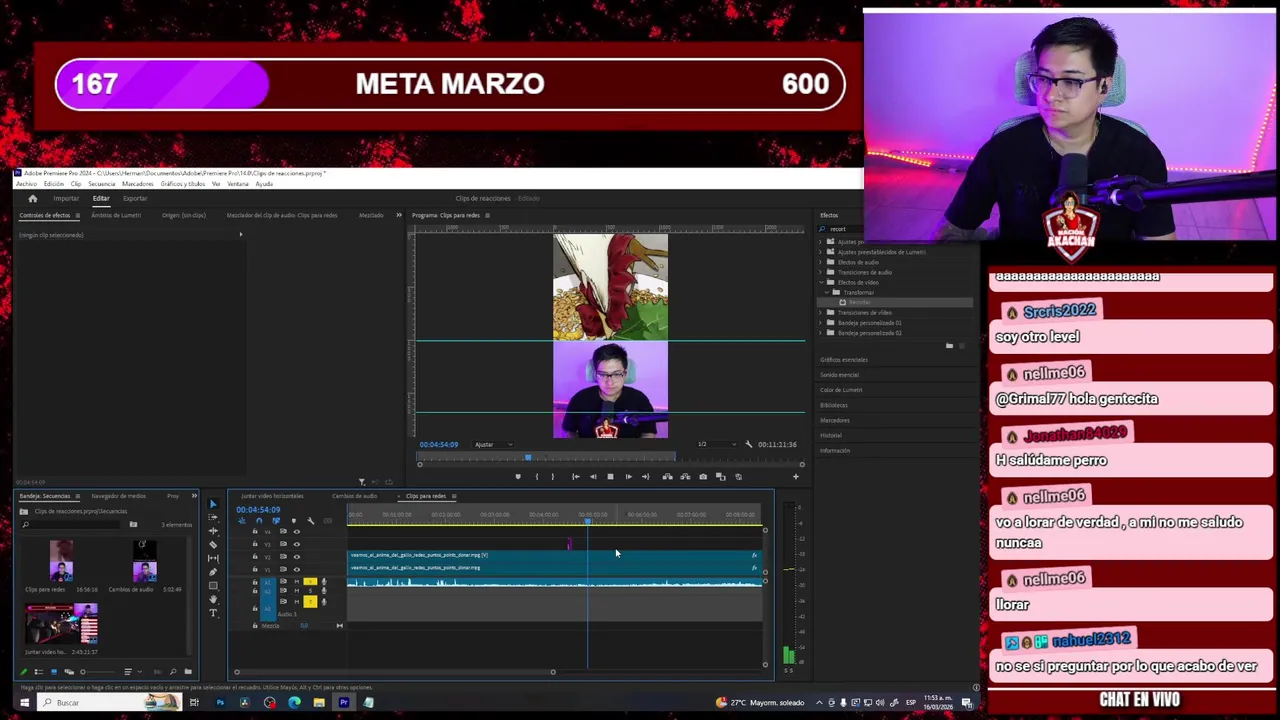Switch to Importar workspace

[66, 198]
